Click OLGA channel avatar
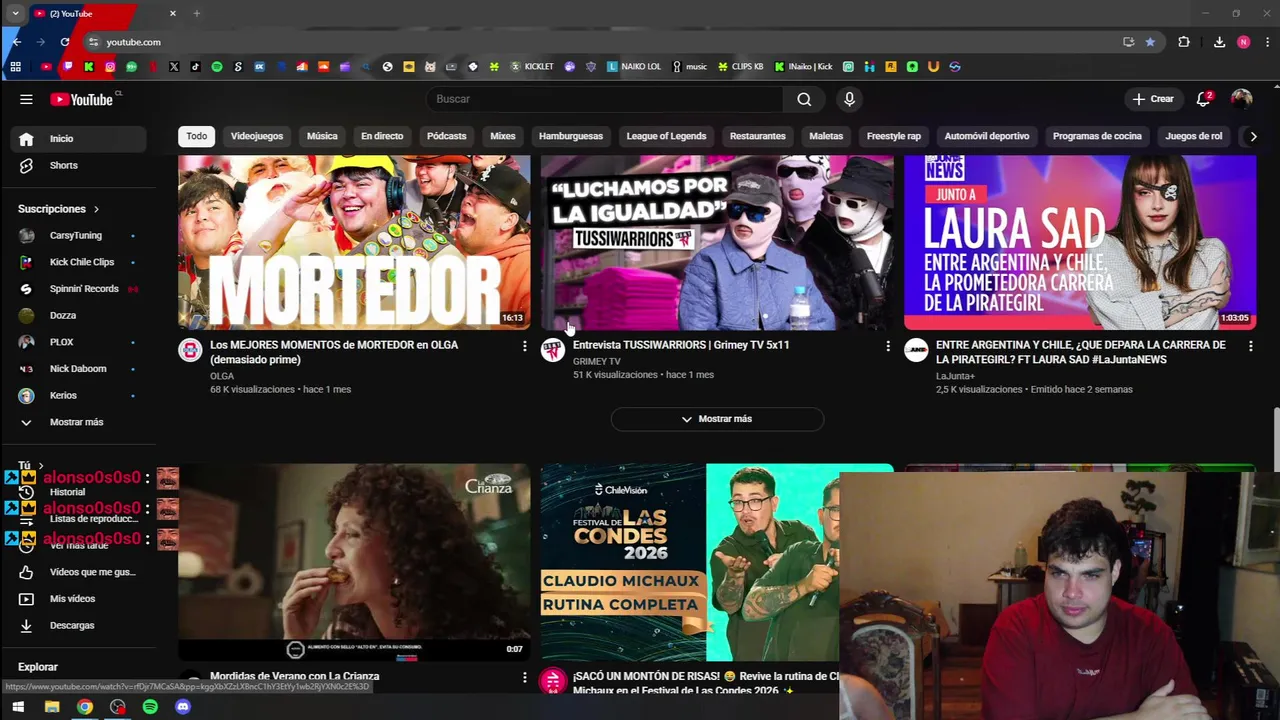 pos(190,350)
